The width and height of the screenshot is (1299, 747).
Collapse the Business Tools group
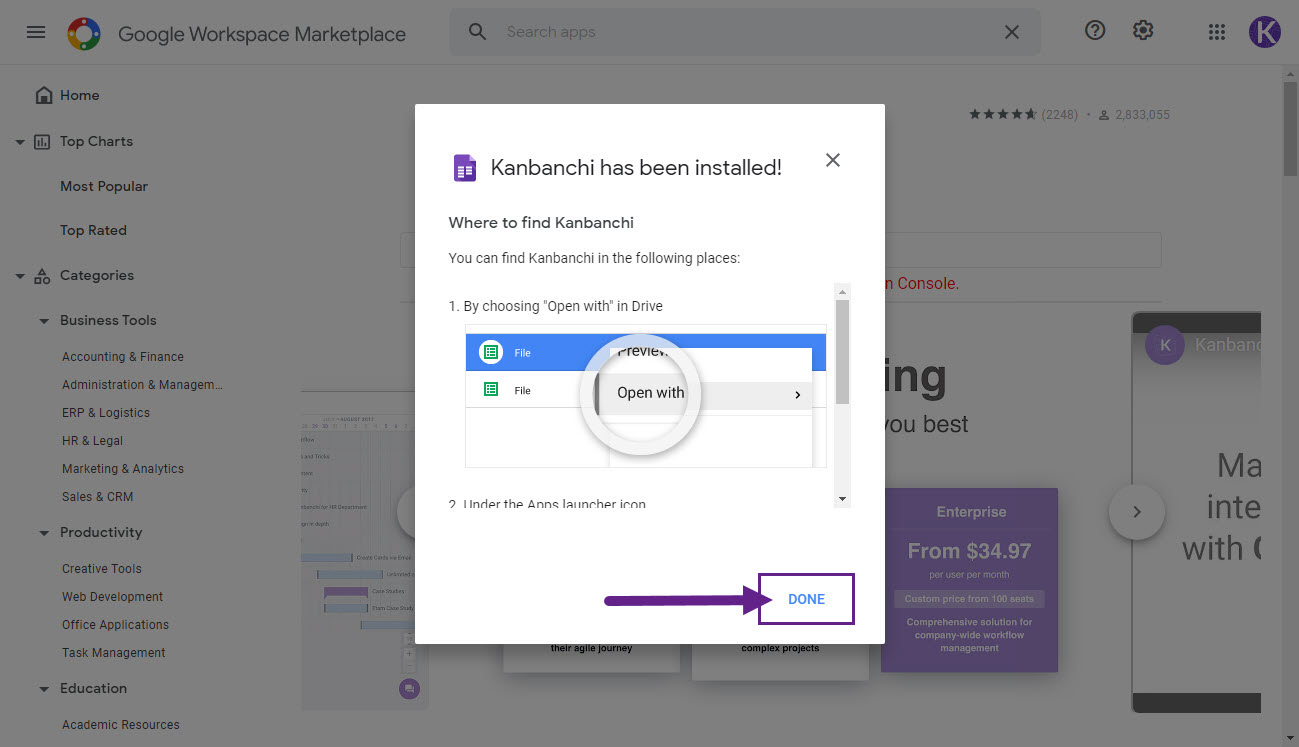(44, 321)
